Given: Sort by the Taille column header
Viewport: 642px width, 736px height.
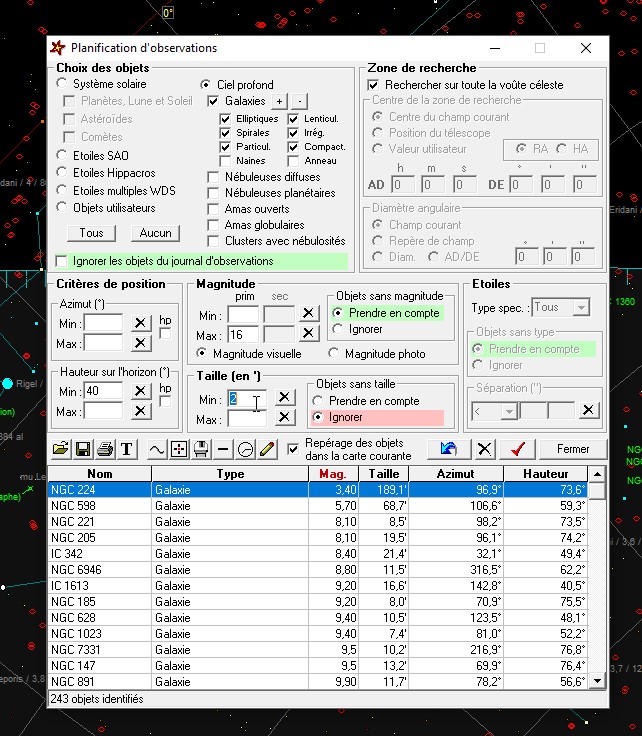Looking at the screenshot, I should click(x=383, y=474).
